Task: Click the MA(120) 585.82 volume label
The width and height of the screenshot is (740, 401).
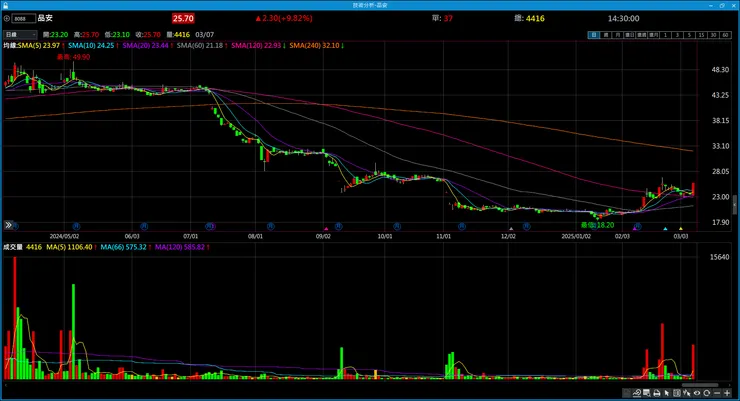Action: coord(180,247)
